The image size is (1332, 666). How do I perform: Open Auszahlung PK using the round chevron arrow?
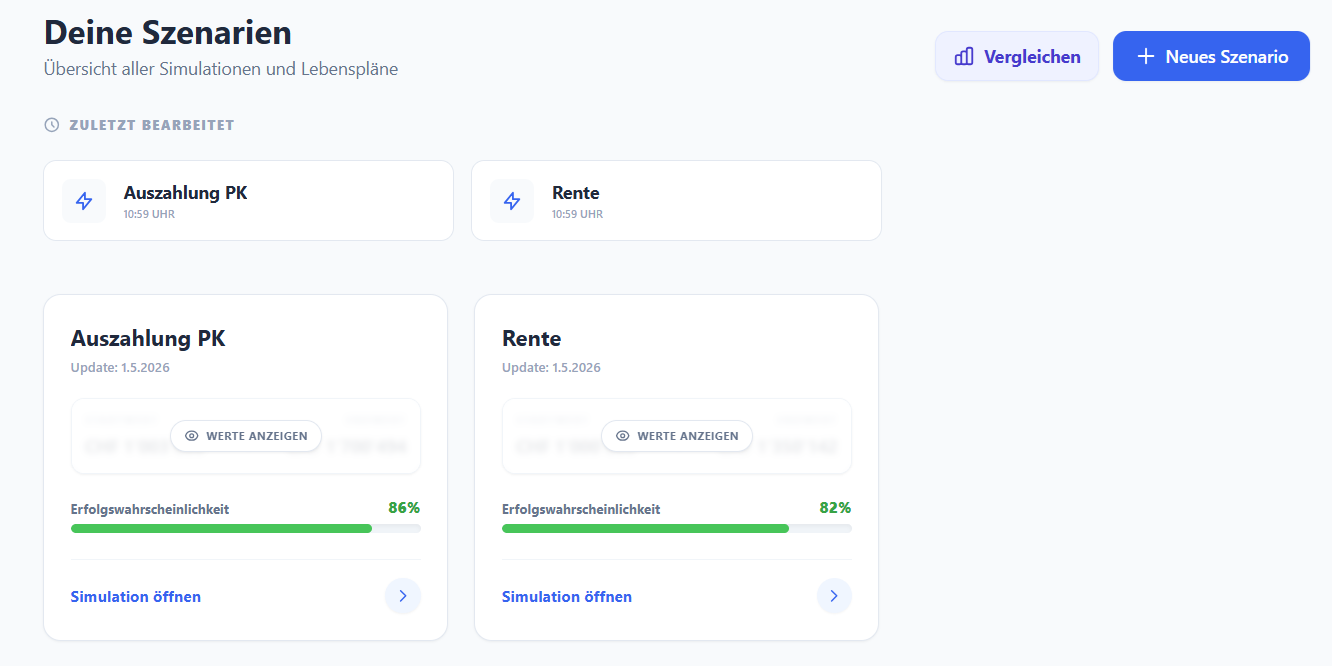[403, 596]
